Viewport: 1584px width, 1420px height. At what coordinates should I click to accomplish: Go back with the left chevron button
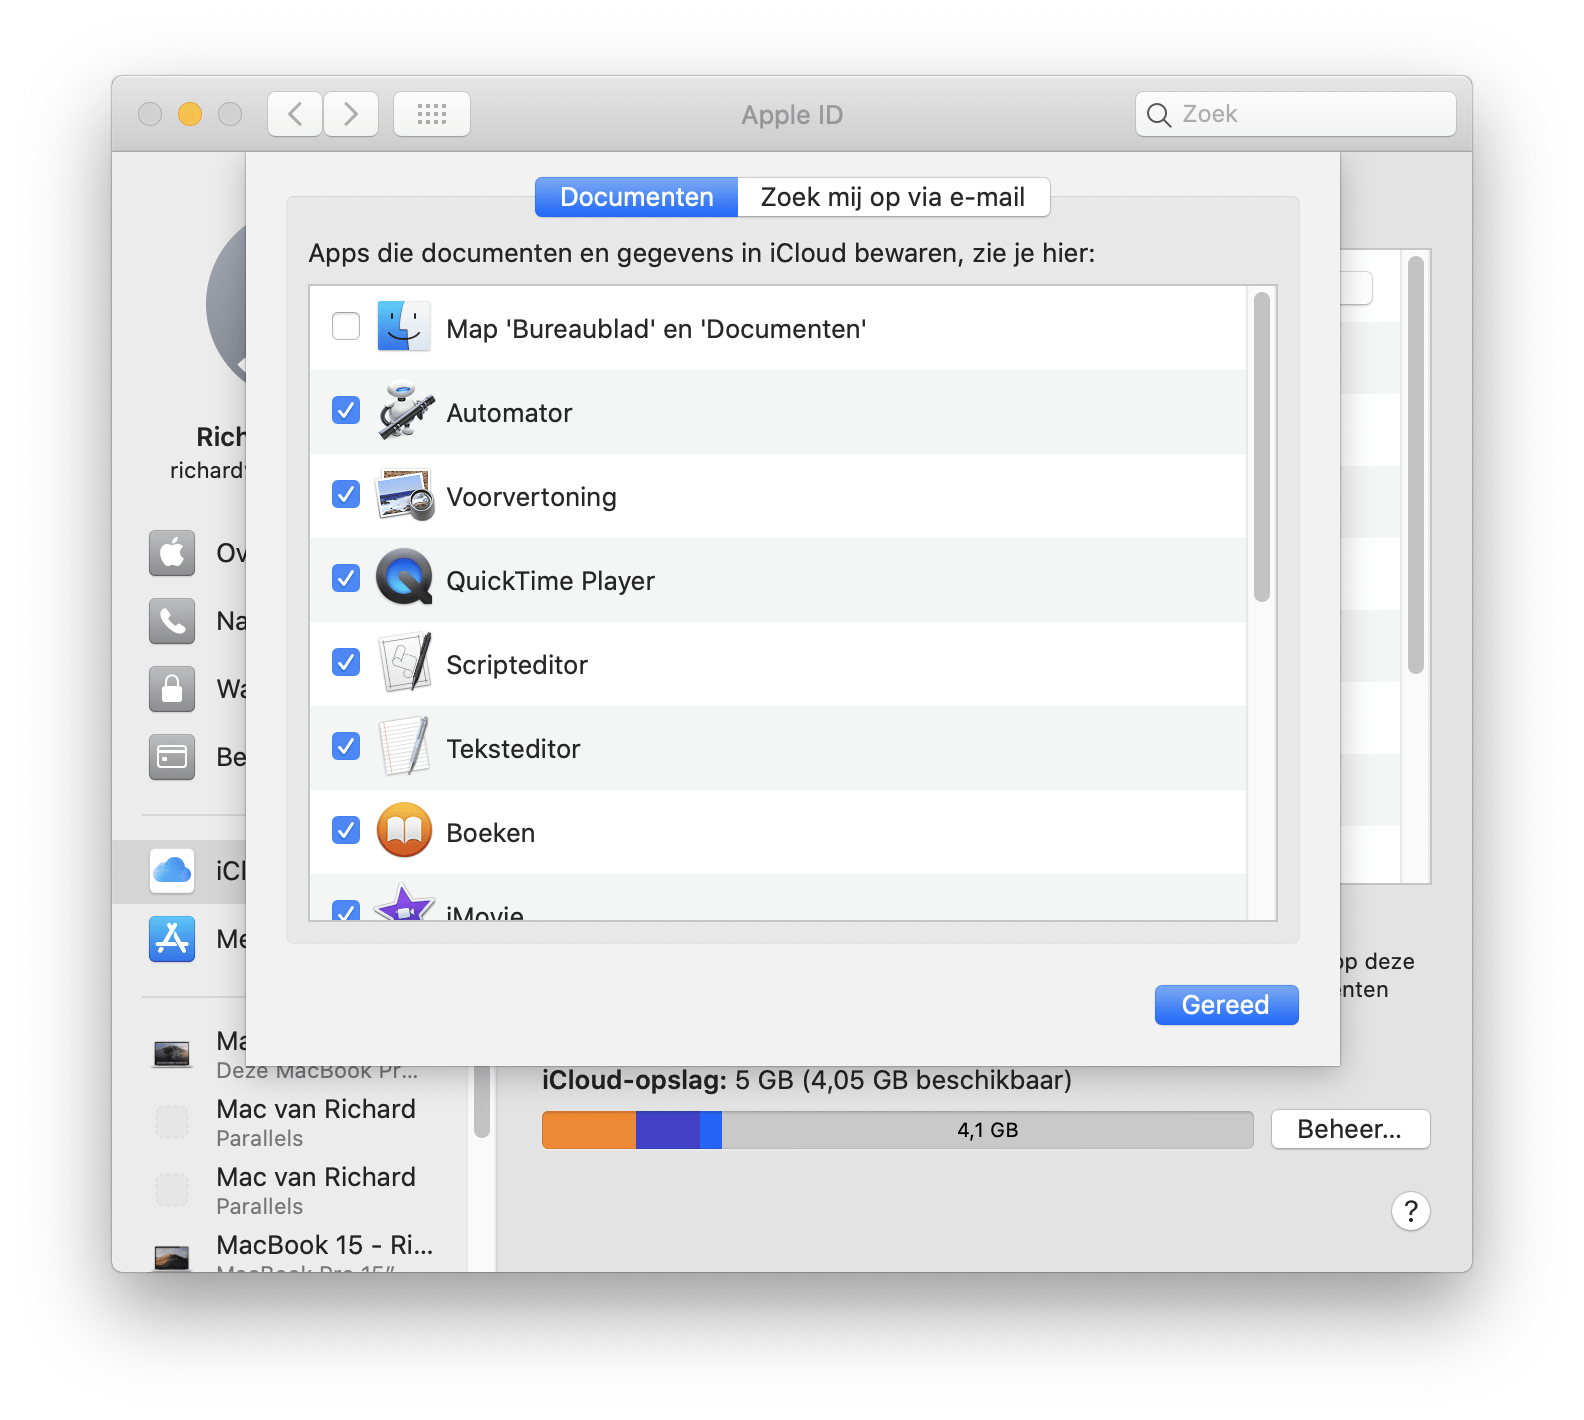295,114
